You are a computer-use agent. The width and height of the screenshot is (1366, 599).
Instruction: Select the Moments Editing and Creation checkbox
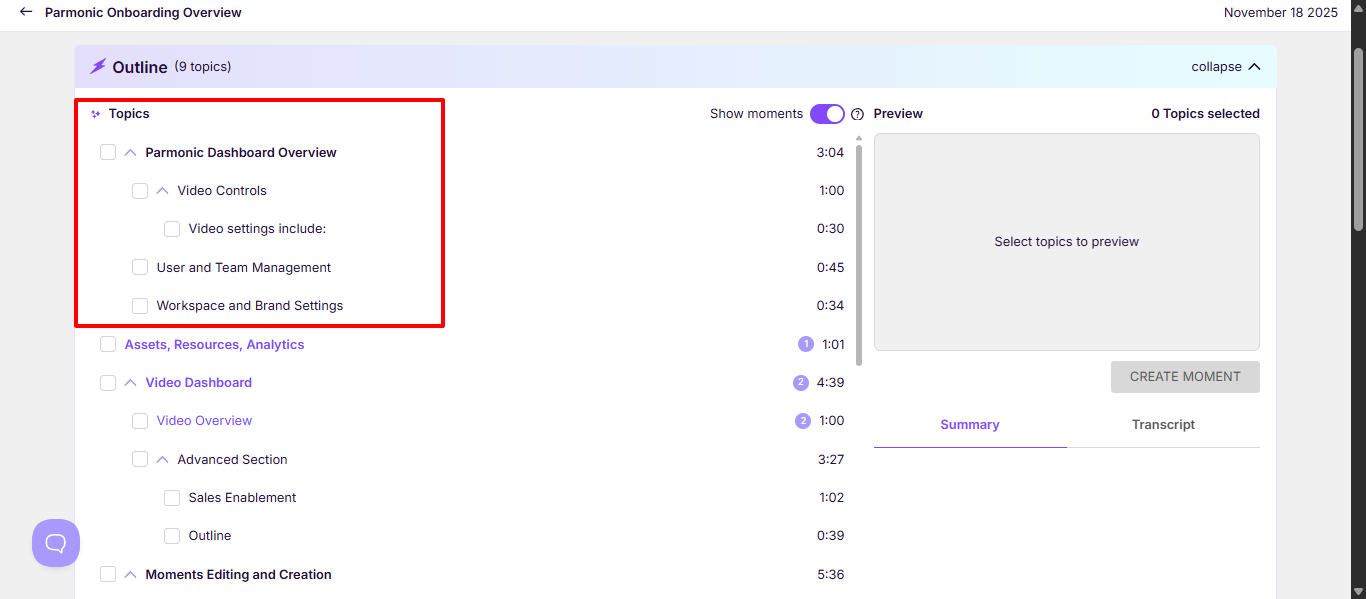pos(108,574)
